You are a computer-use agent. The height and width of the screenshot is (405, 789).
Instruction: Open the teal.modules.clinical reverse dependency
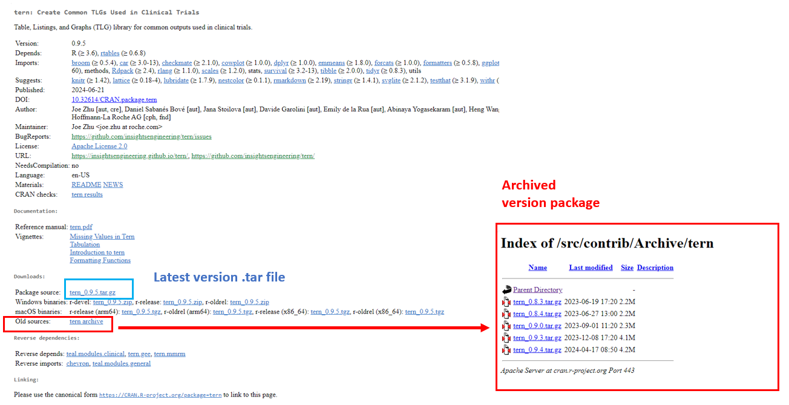(96, 354)
